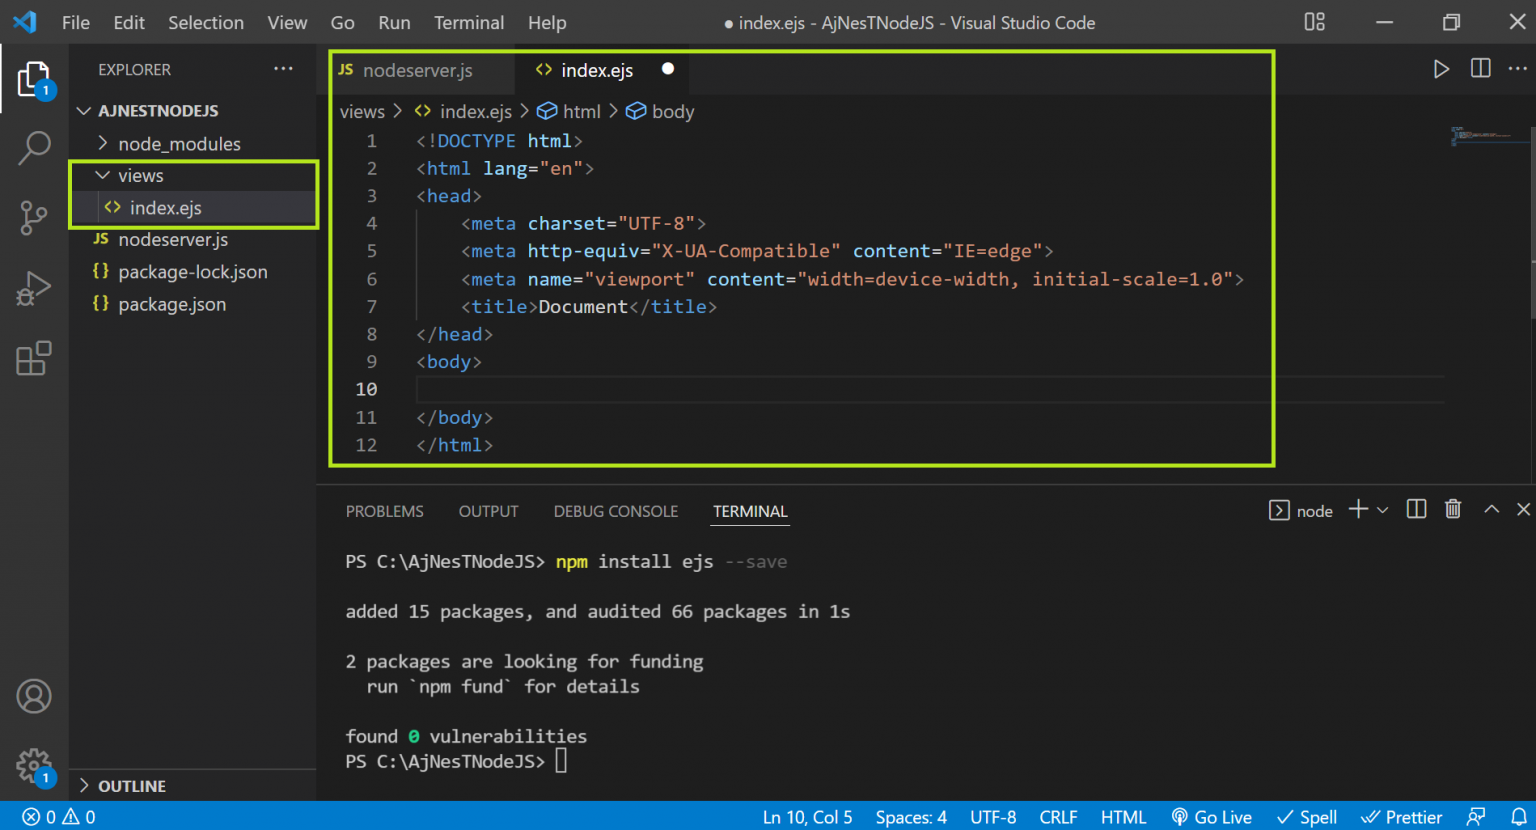Open the notifications bell in status bar

1518,817
